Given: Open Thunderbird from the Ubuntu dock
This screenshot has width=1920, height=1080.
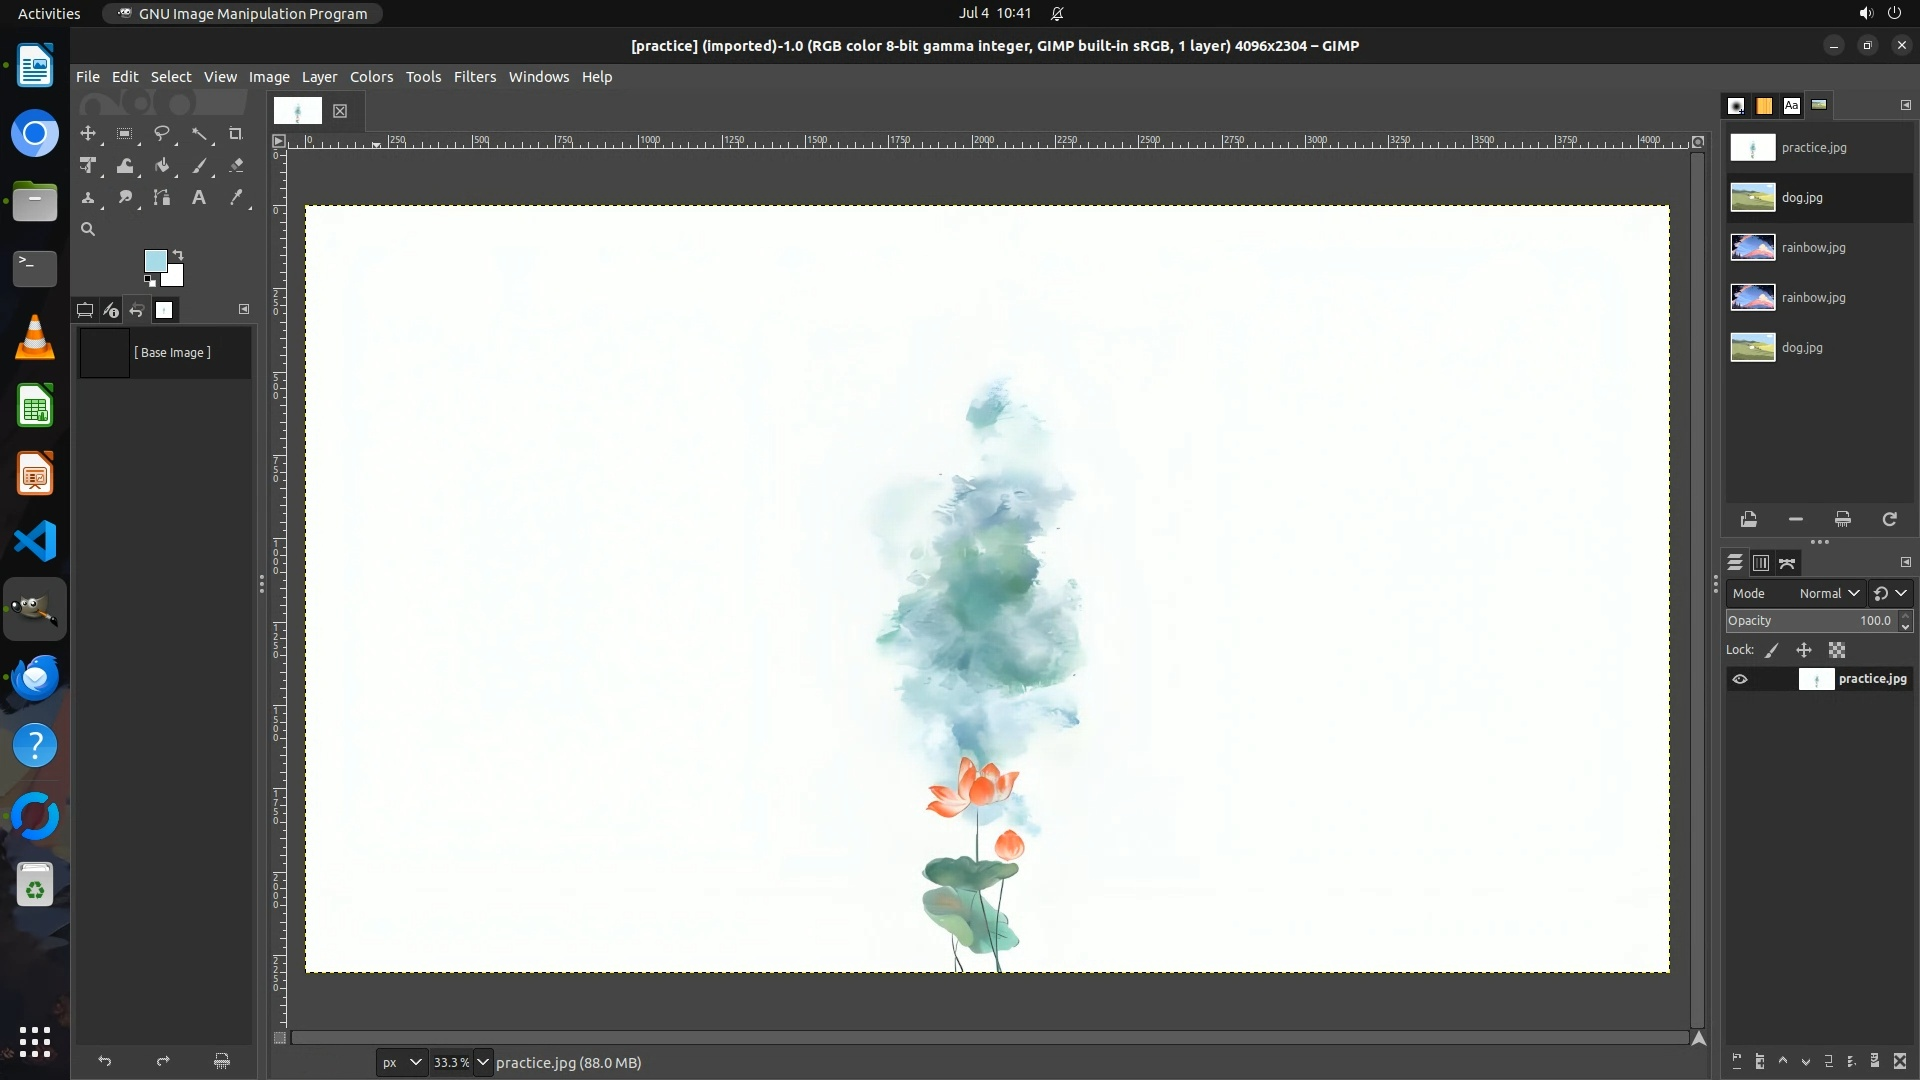Looking at the screenshot, I should coord(35,678).
